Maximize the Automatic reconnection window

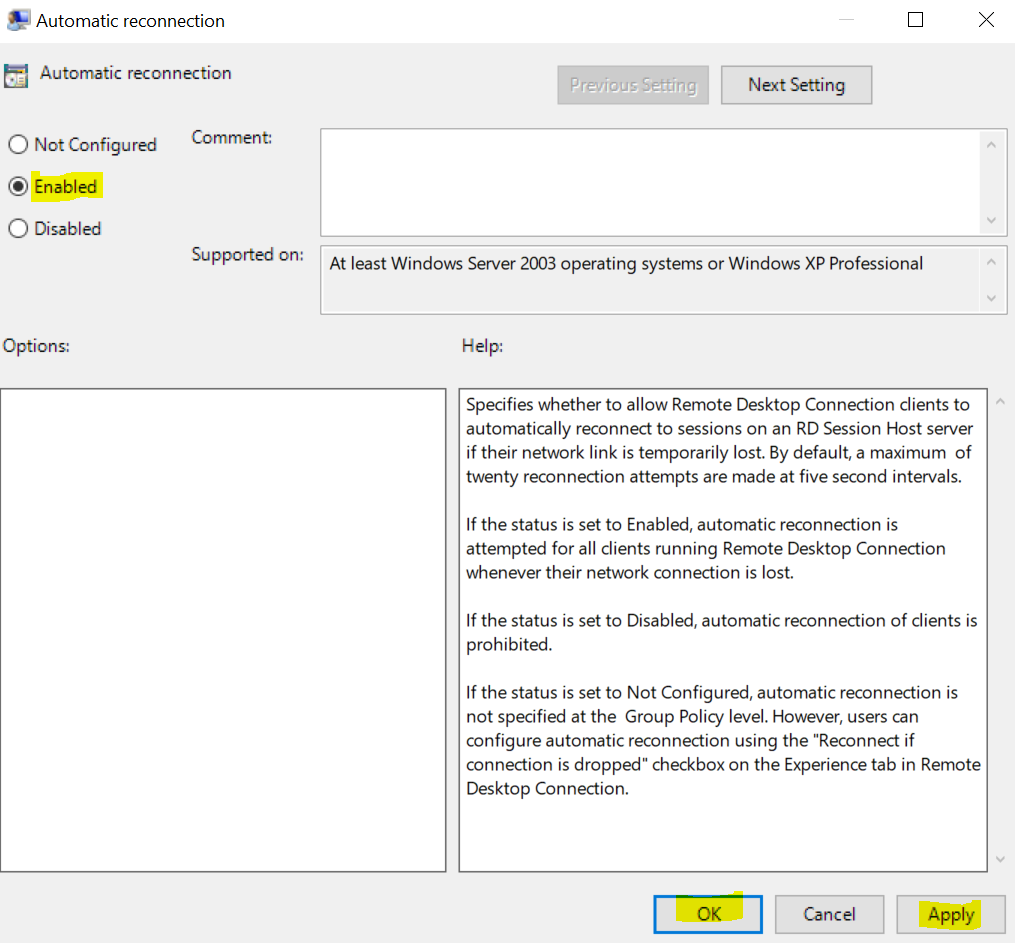(x=915, y=20)
